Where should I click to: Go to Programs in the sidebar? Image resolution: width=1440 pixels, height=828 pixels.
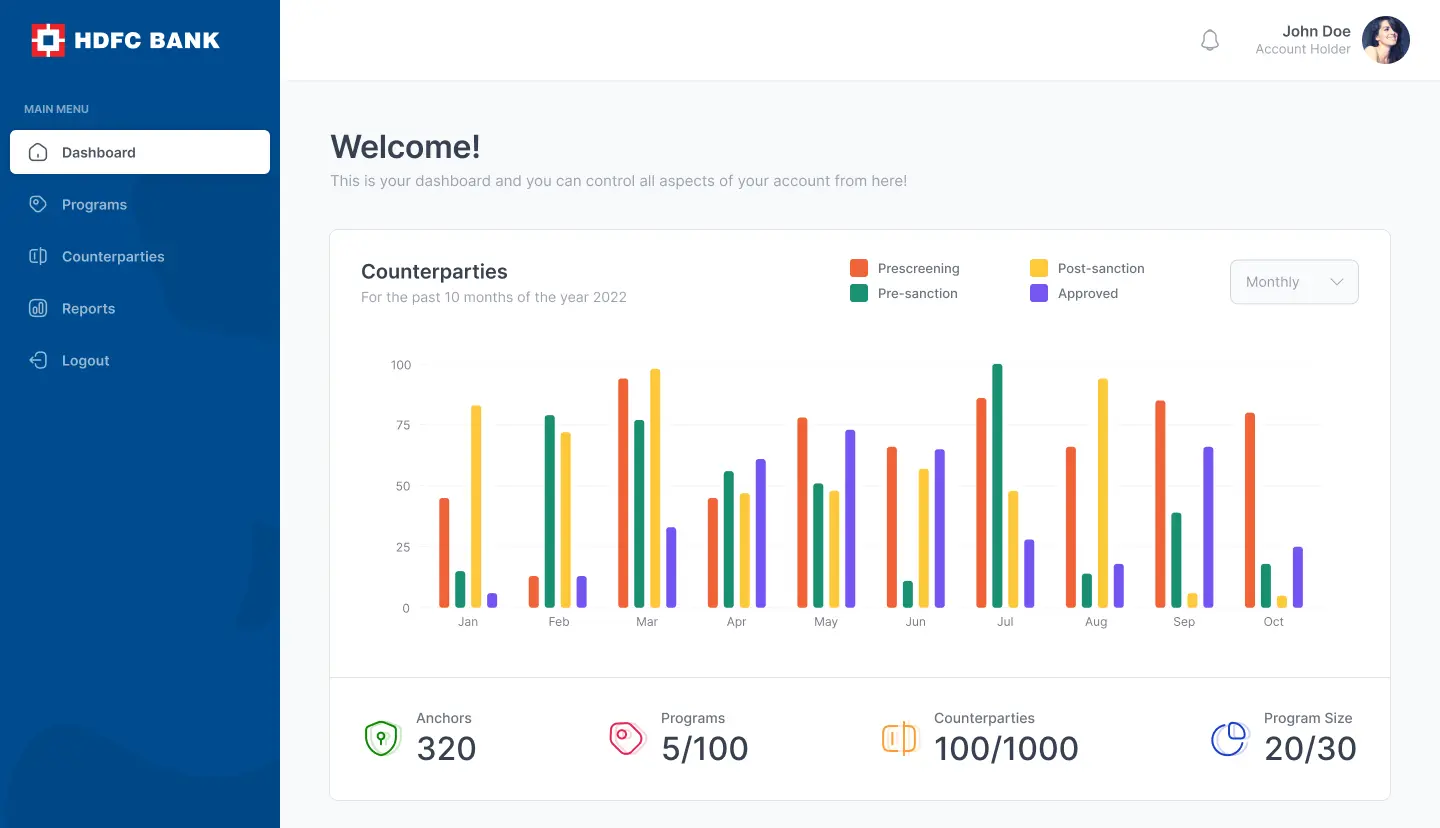[x=94, y=204]
